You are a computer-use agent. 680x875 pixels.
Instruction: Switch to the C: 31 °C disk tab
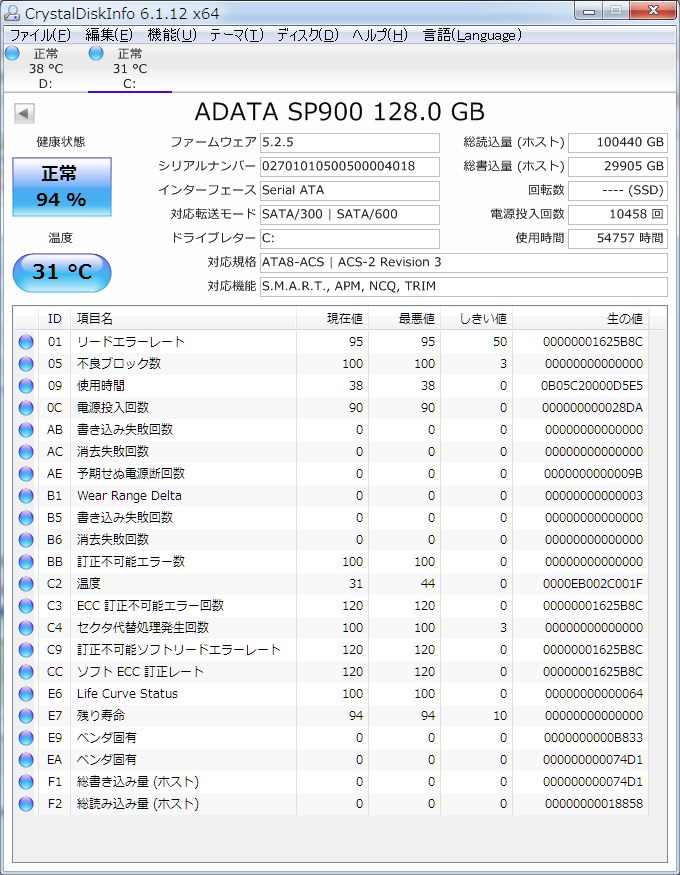pos(129,69)
